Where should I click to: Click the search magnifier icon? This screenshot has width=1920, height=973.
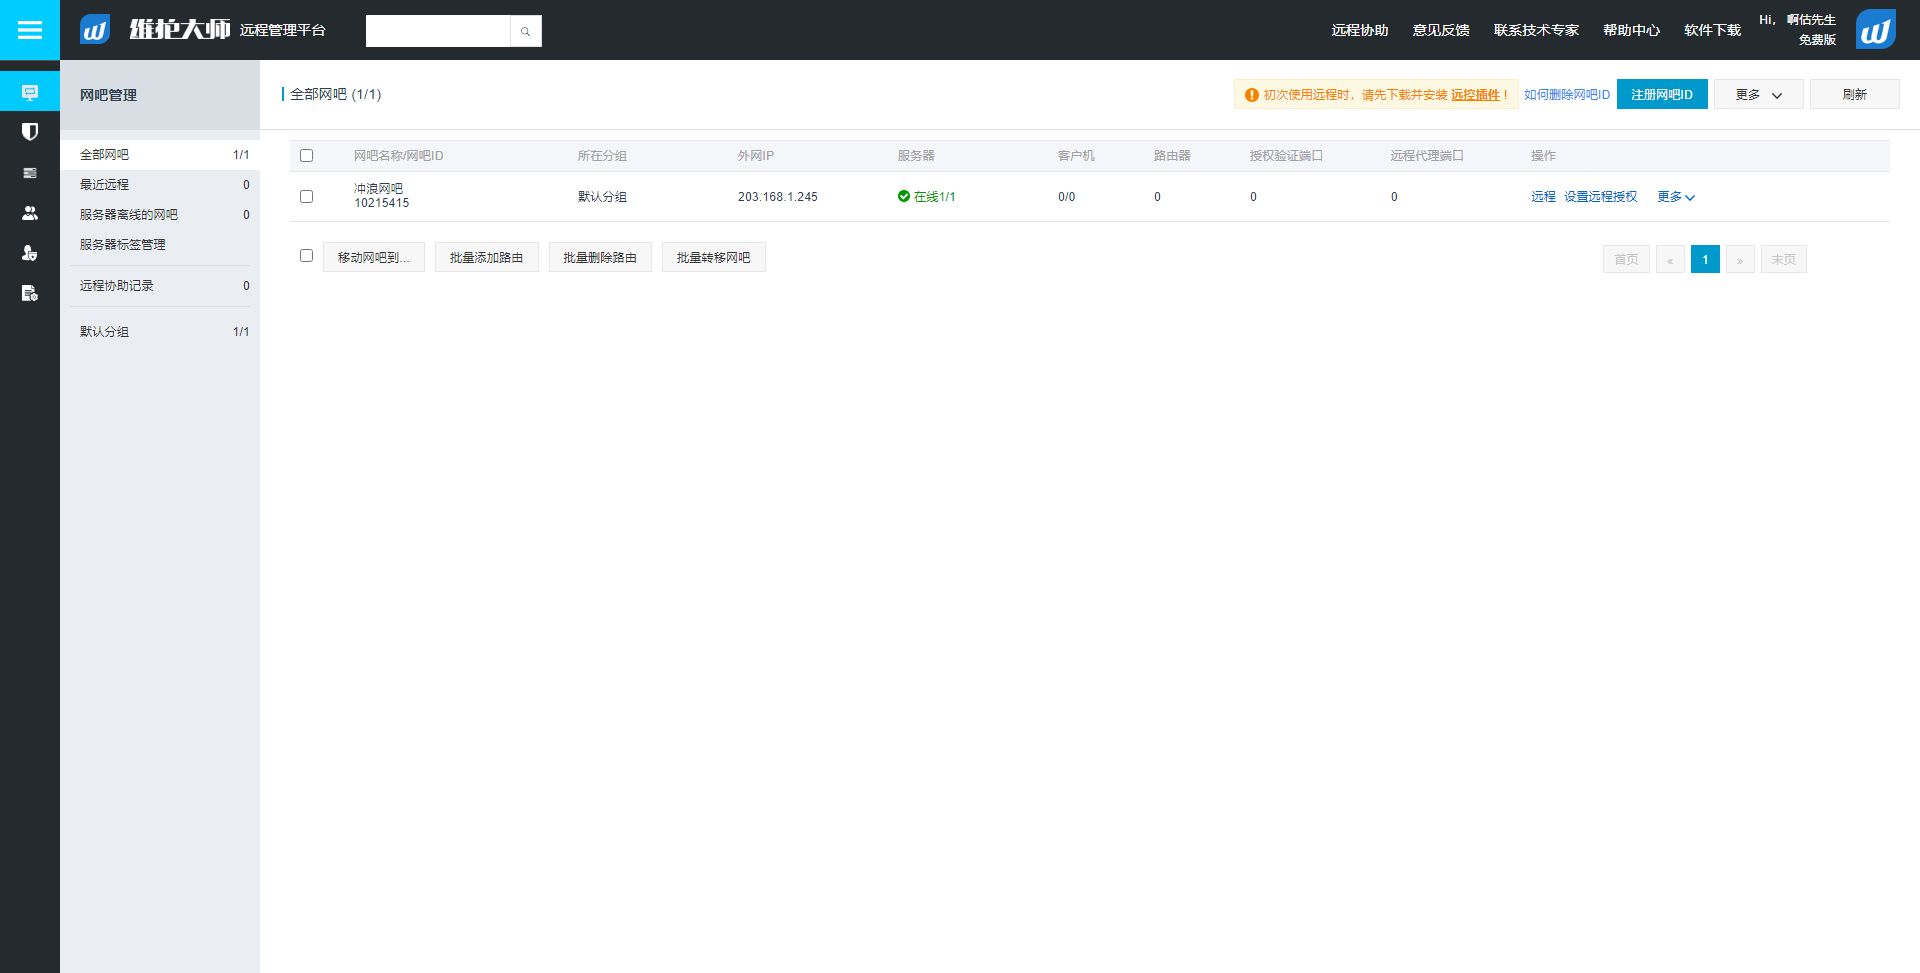525,31
